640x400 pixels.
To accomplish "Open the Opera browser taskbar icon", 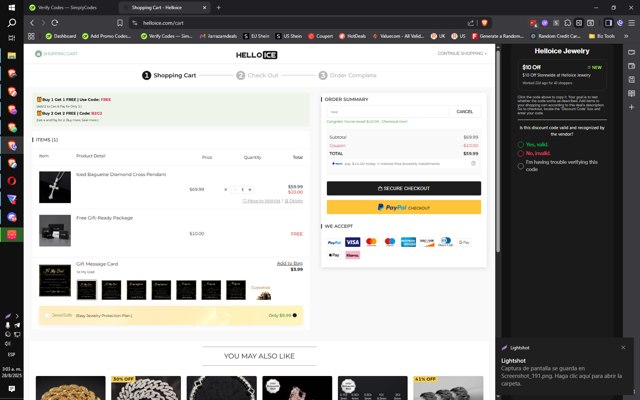I will [11, 181].
